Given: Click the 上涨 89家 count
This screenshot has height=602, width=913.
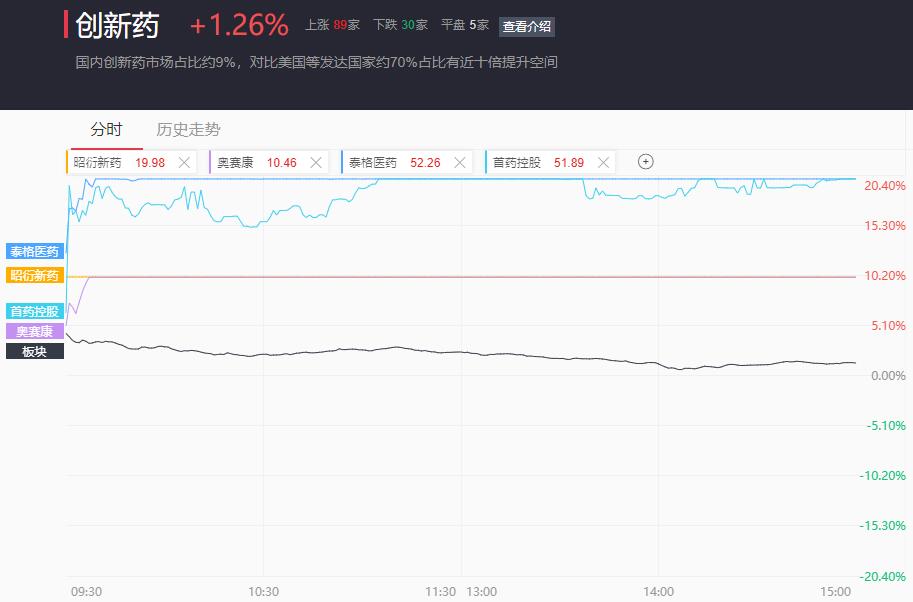Looking at the screenshot, I should pos(332,25).
